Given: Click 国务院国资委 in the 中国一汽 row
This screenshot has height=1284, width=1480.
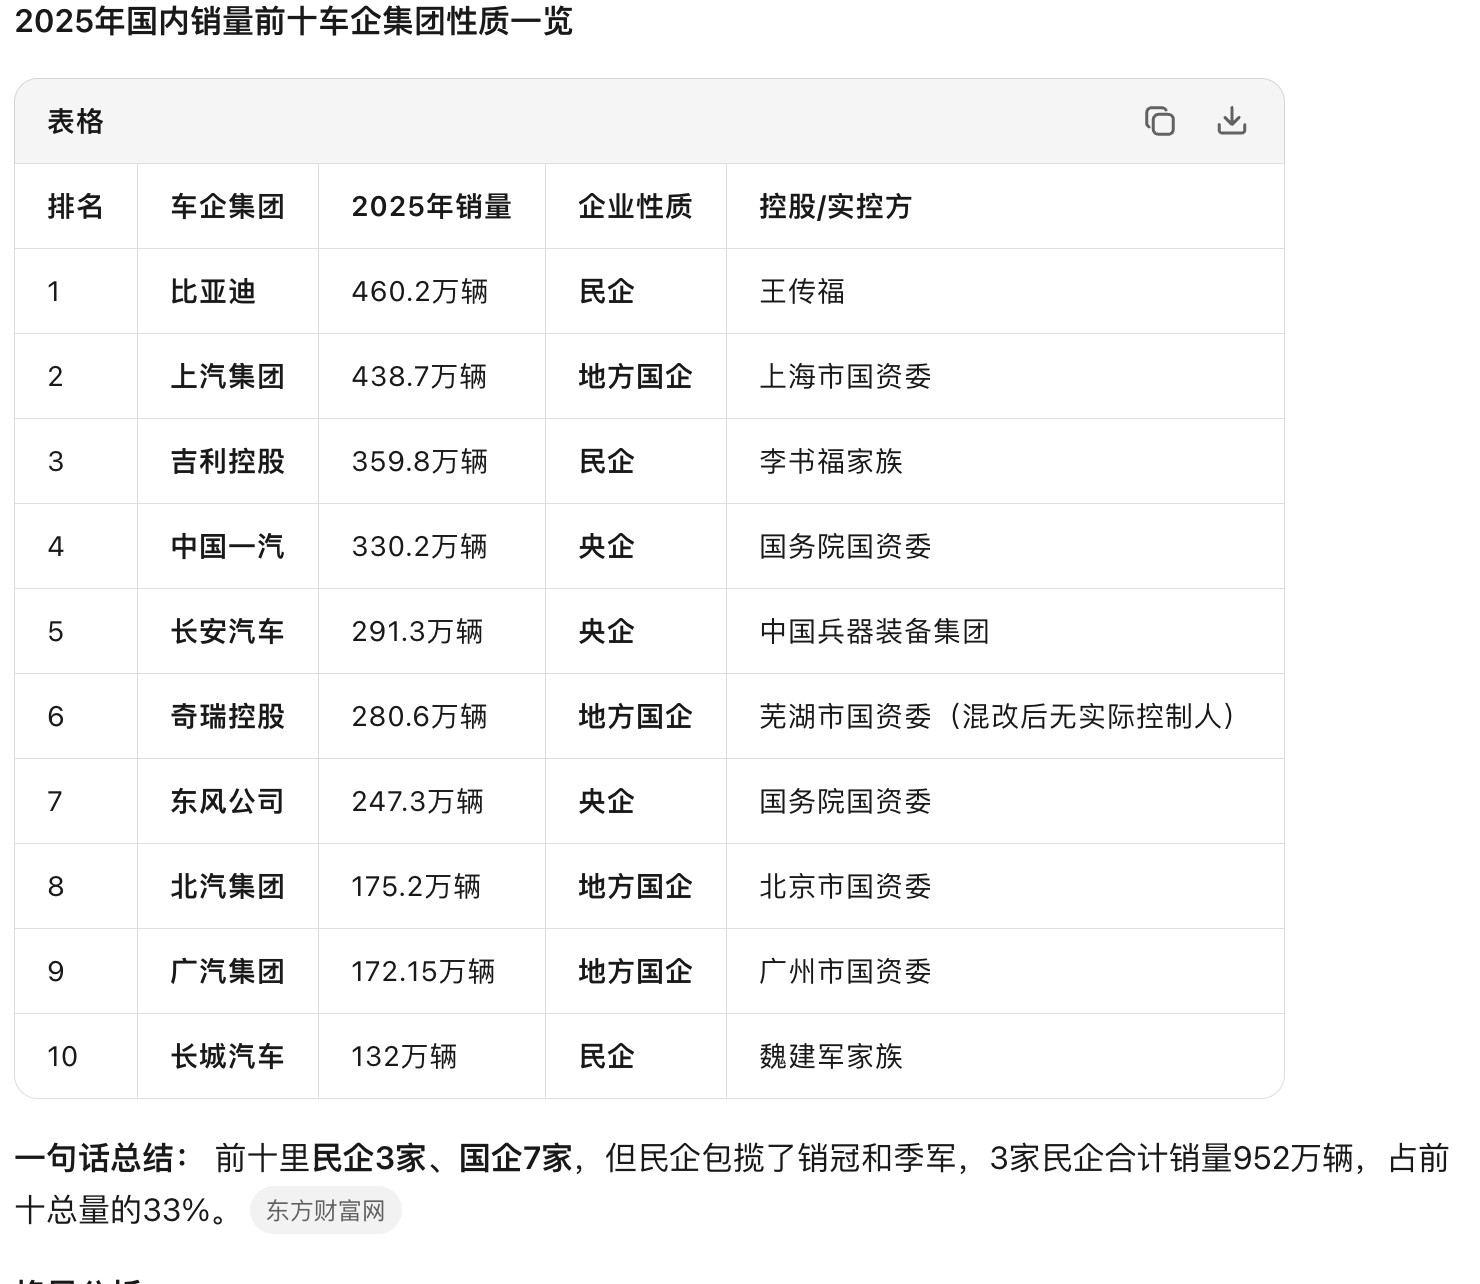Looking at the screenshot, I should pyautogui.click(x=846, y=546).
